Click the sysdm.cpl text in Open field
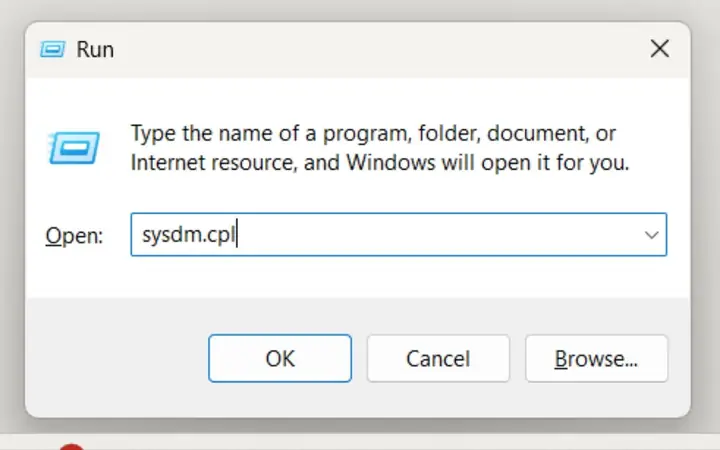This screenshot has height=450, width=720. [189, 235]
